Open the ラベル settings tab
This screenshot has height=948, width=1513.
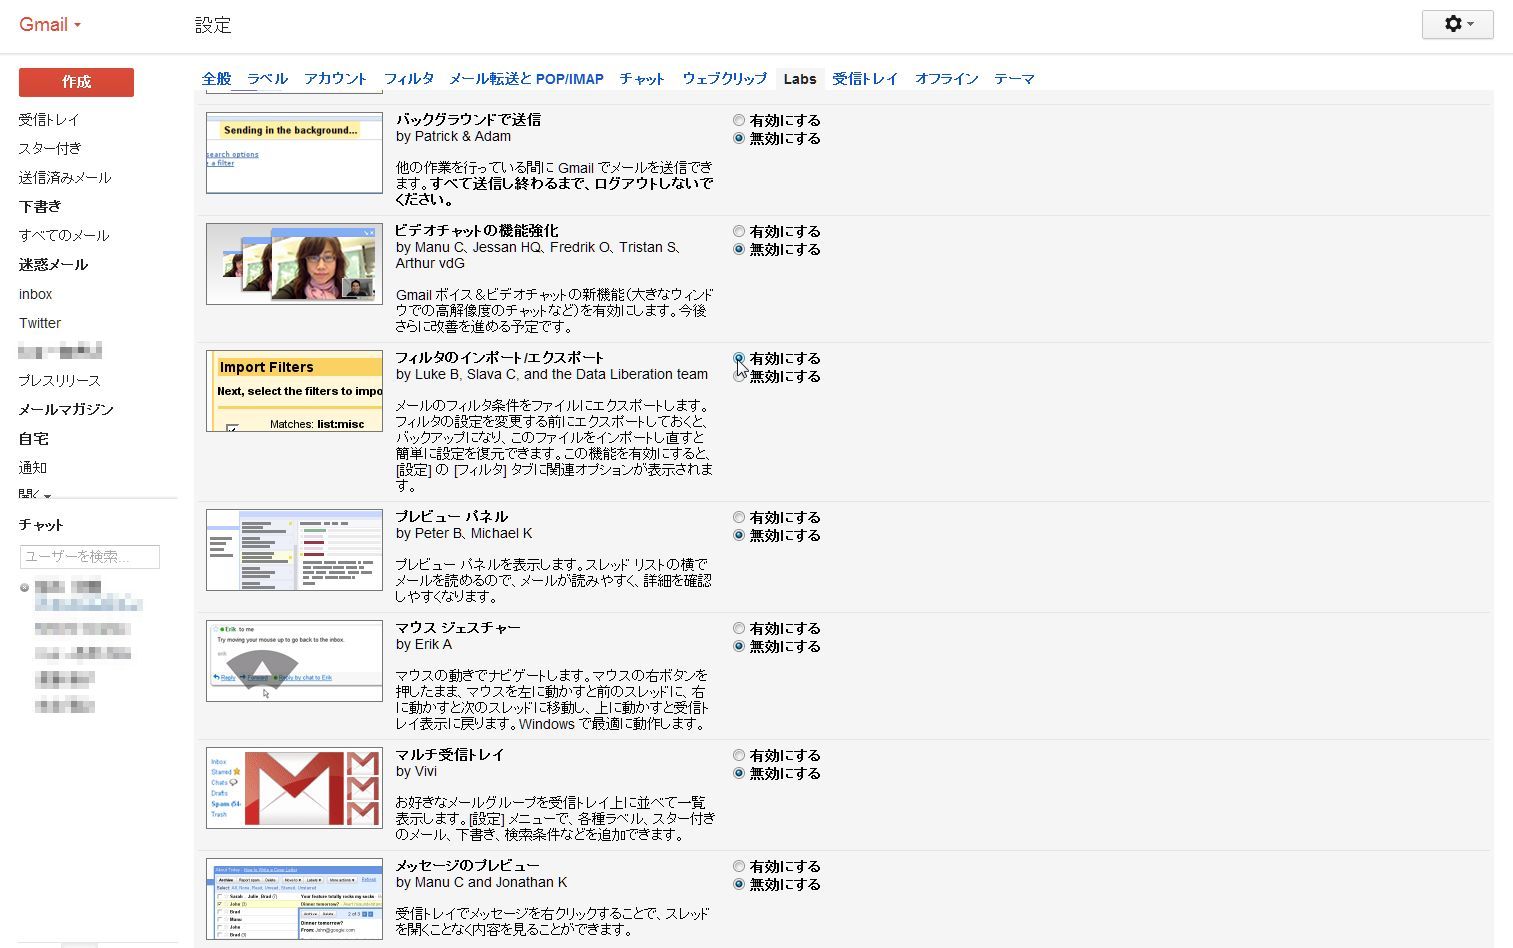pyautogui.click(x=267, y=78)
